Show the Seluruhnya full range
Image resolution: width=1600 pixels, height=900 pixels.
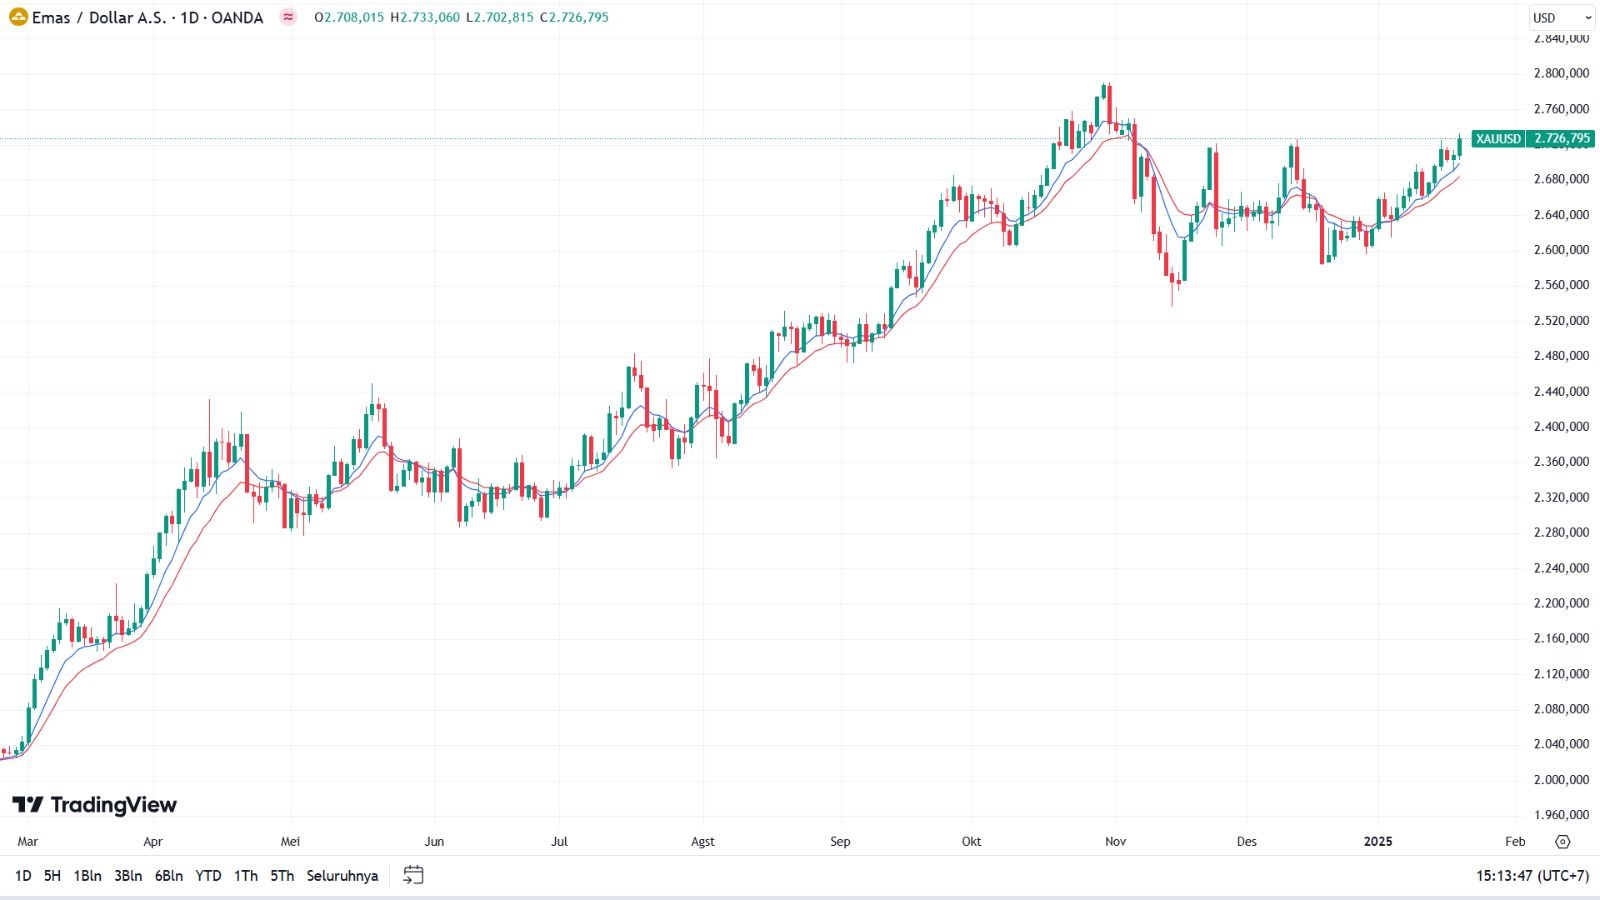pos(342,876)
